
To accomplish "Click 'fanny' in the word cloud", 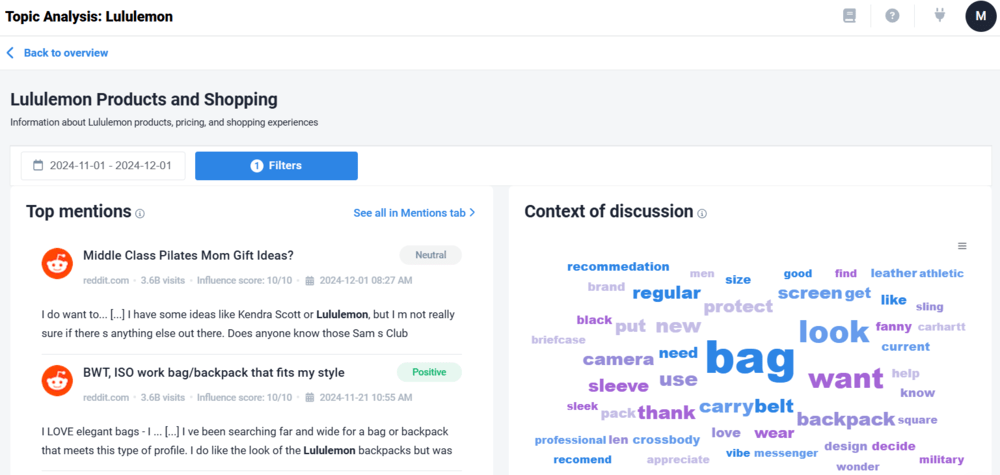I will pyautogui.click(x=893, y=327).
